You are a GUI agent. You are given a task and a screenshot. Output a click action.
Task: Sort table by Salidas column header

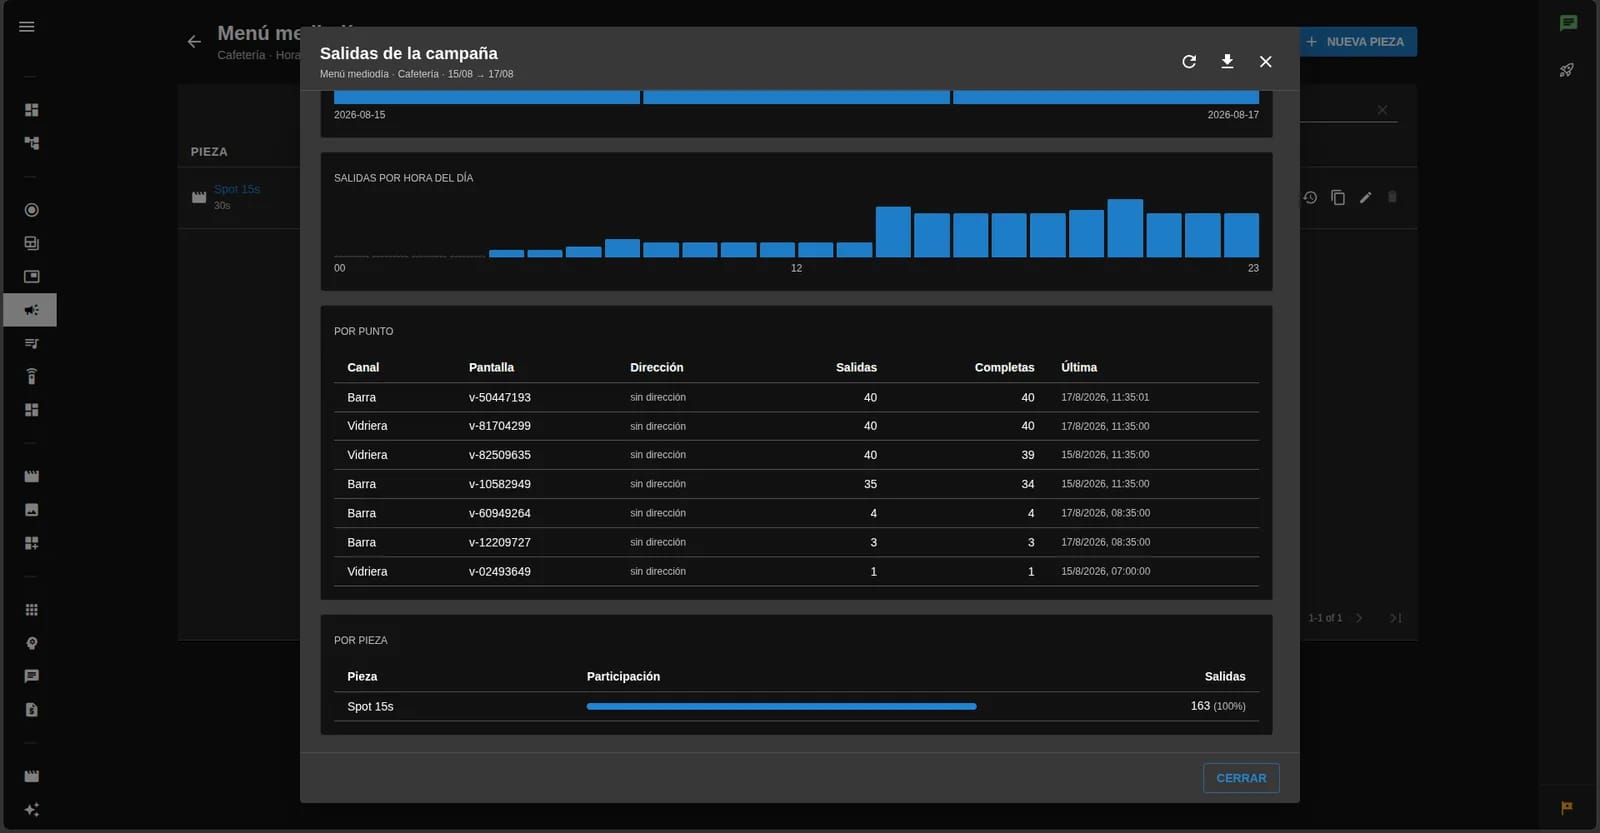856,367
